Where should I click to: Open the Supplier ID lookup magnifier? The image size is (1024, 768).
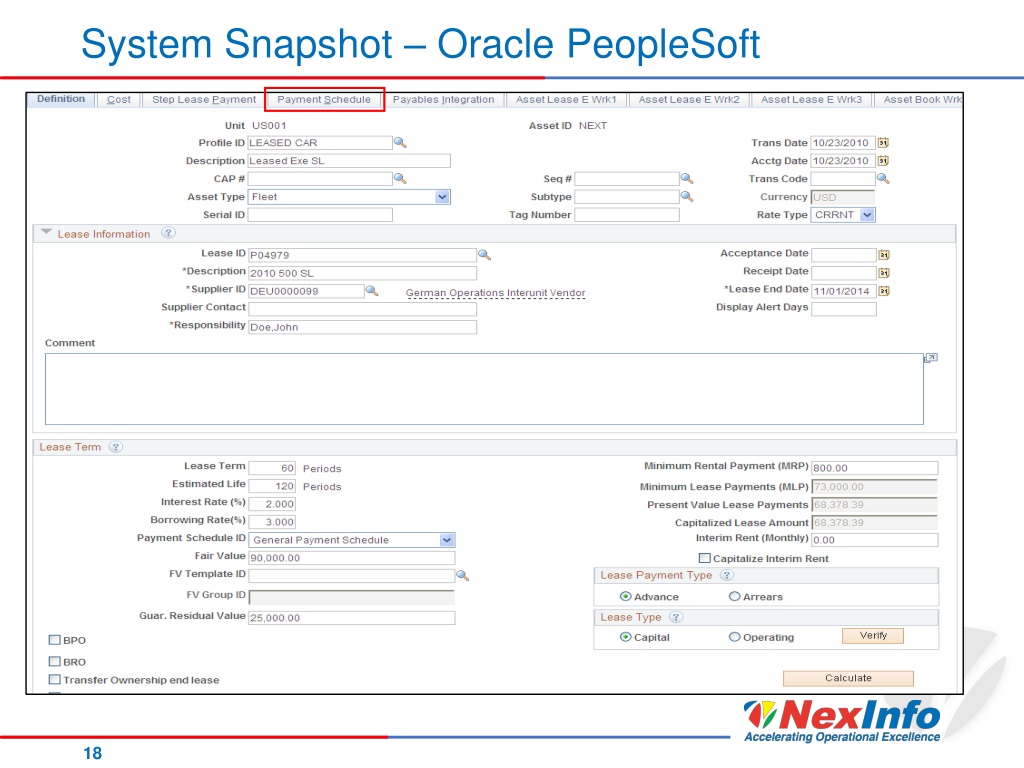372,291
